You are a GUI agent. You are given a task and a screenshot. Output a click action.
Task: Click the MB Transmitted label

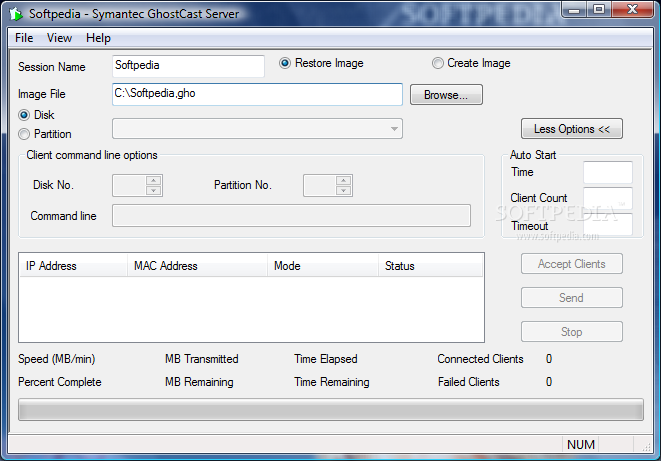click(202, 359)
